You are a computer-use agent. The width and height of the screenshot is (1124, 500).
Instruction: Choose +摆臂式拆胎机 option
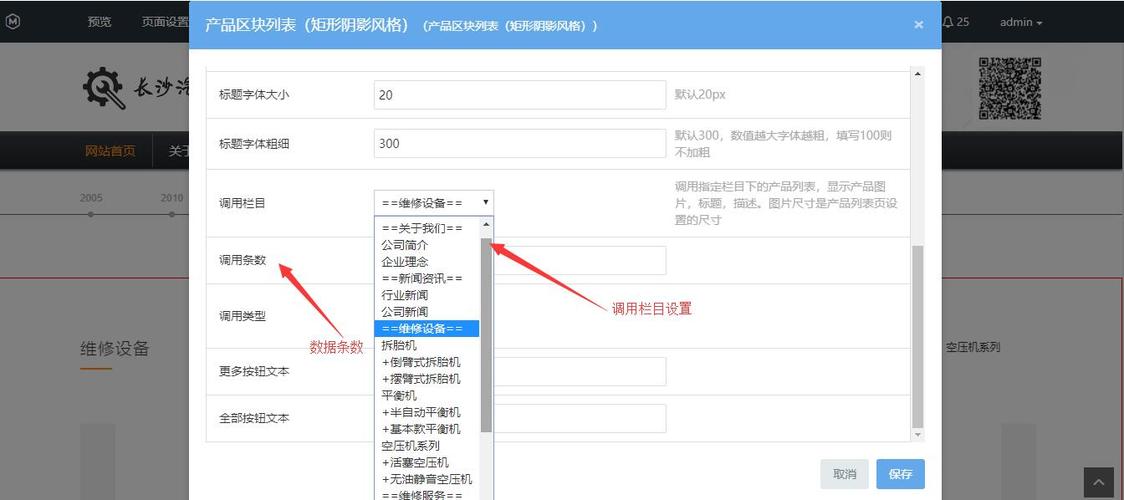(x=427, y=378)
